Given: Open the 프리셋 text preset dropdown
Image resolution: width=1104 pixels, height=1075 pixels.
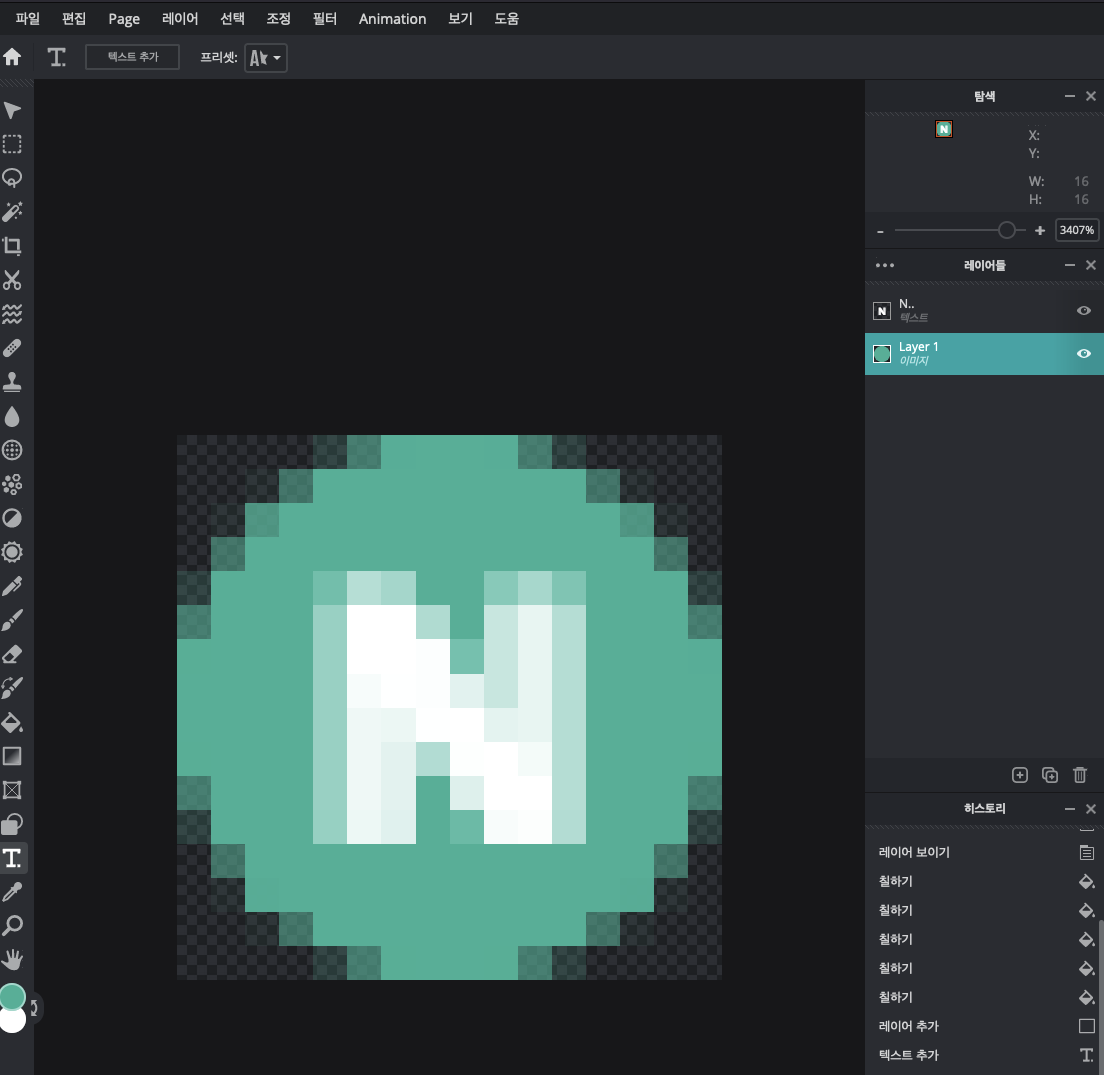Looking at the screenshot, I should 266,58.
